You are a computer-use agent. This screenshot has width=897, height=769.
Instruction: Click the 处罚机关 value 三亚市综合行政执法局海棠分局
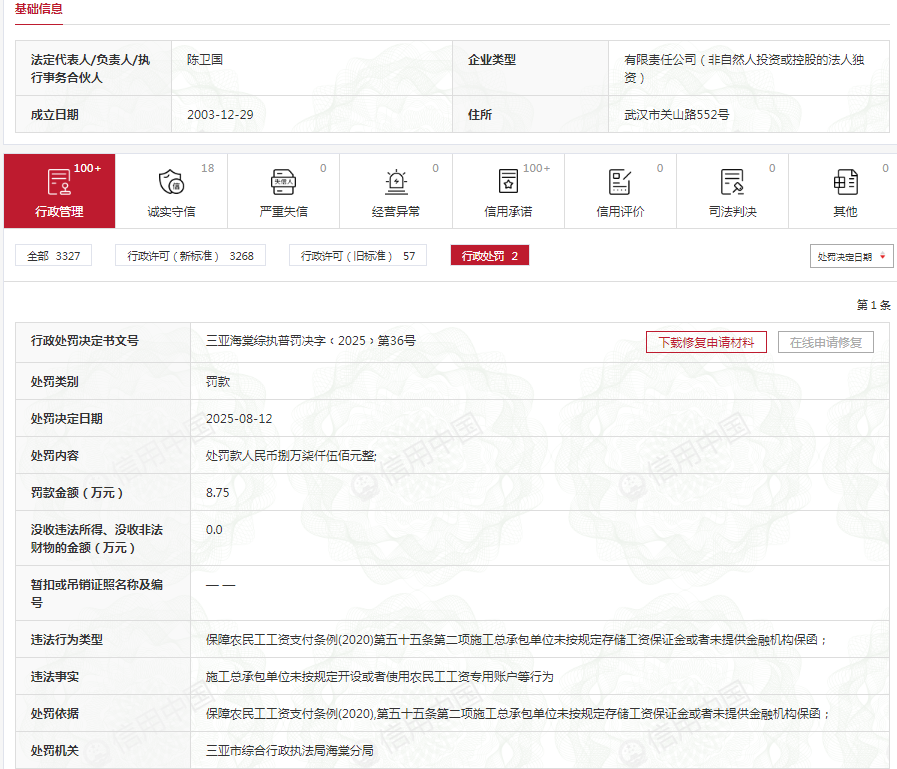tap(289, 751)
